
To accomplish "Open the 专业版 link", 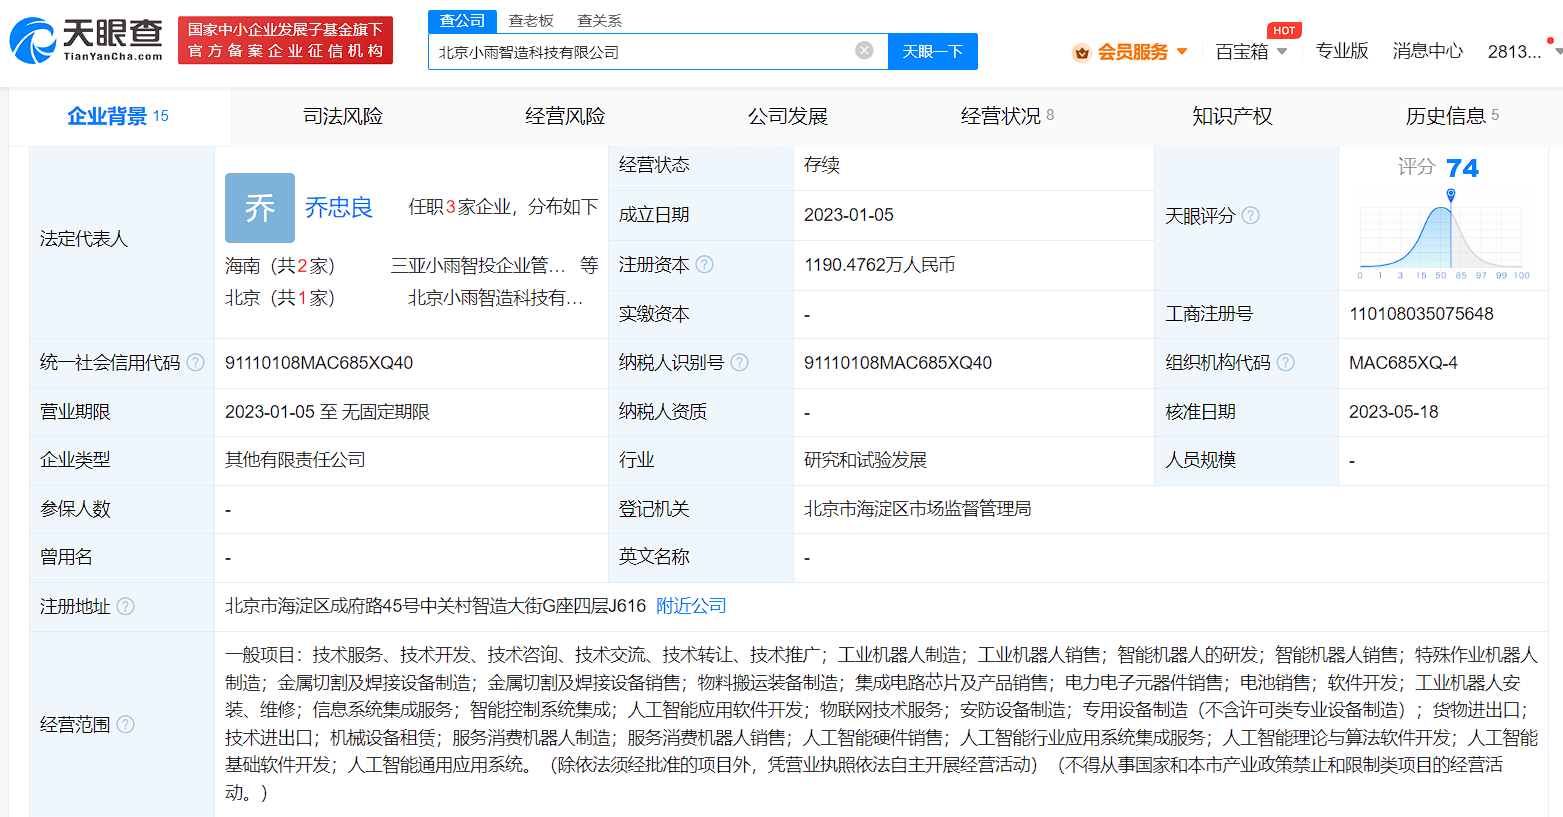I will click(1342, 51).
